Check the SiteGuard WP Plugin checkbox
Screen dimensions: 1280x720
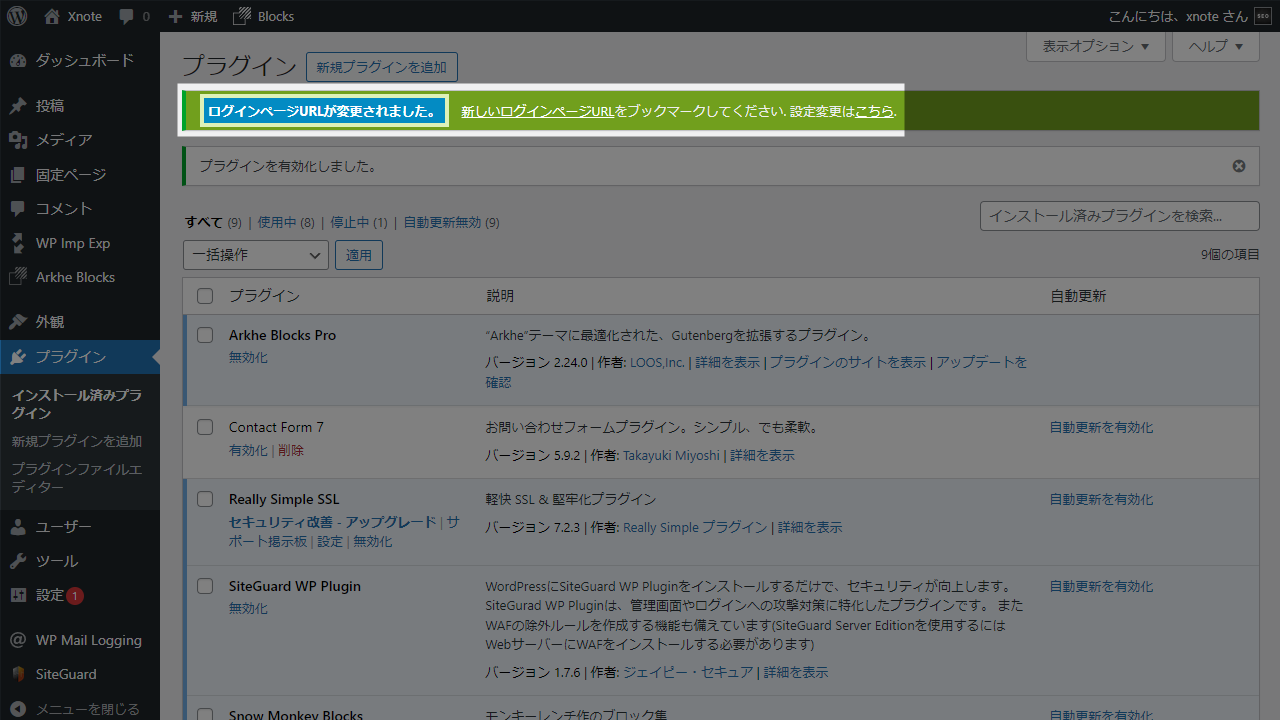205,586
